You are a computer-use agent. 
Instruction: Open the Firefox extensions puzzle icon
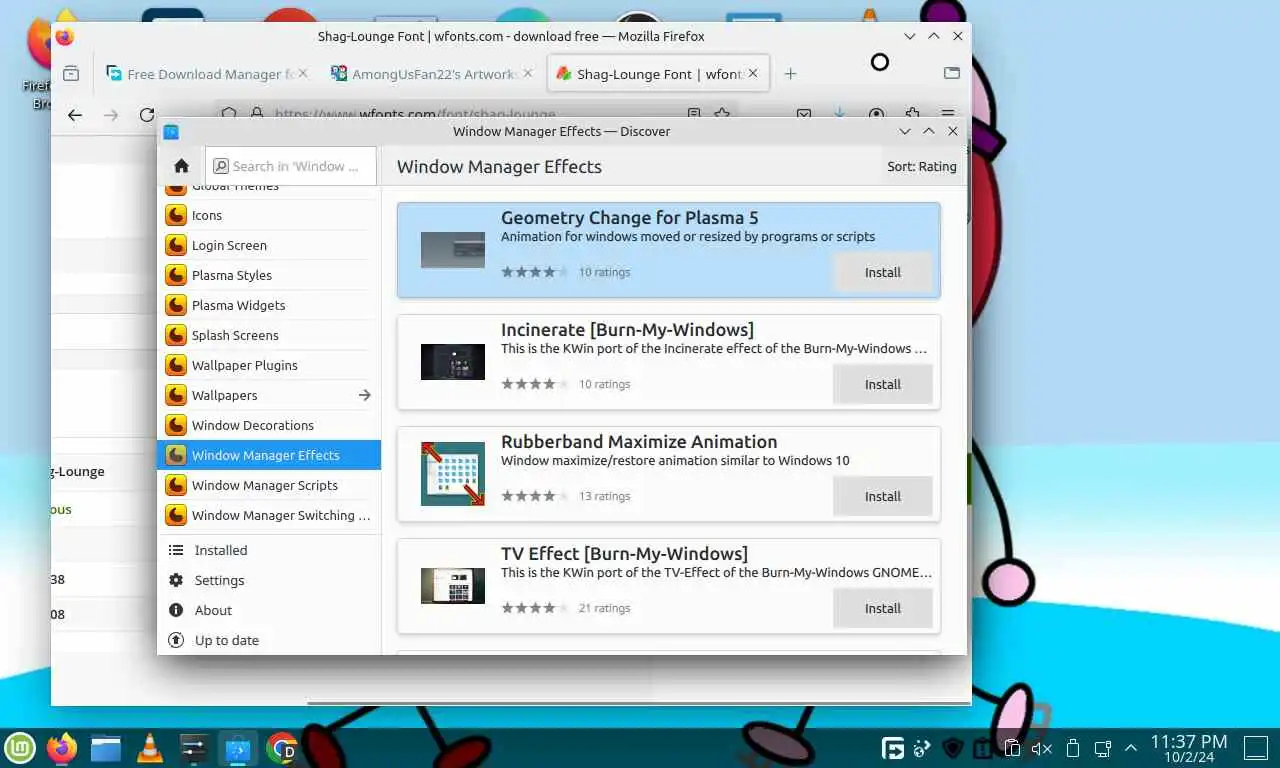[912, 114]
